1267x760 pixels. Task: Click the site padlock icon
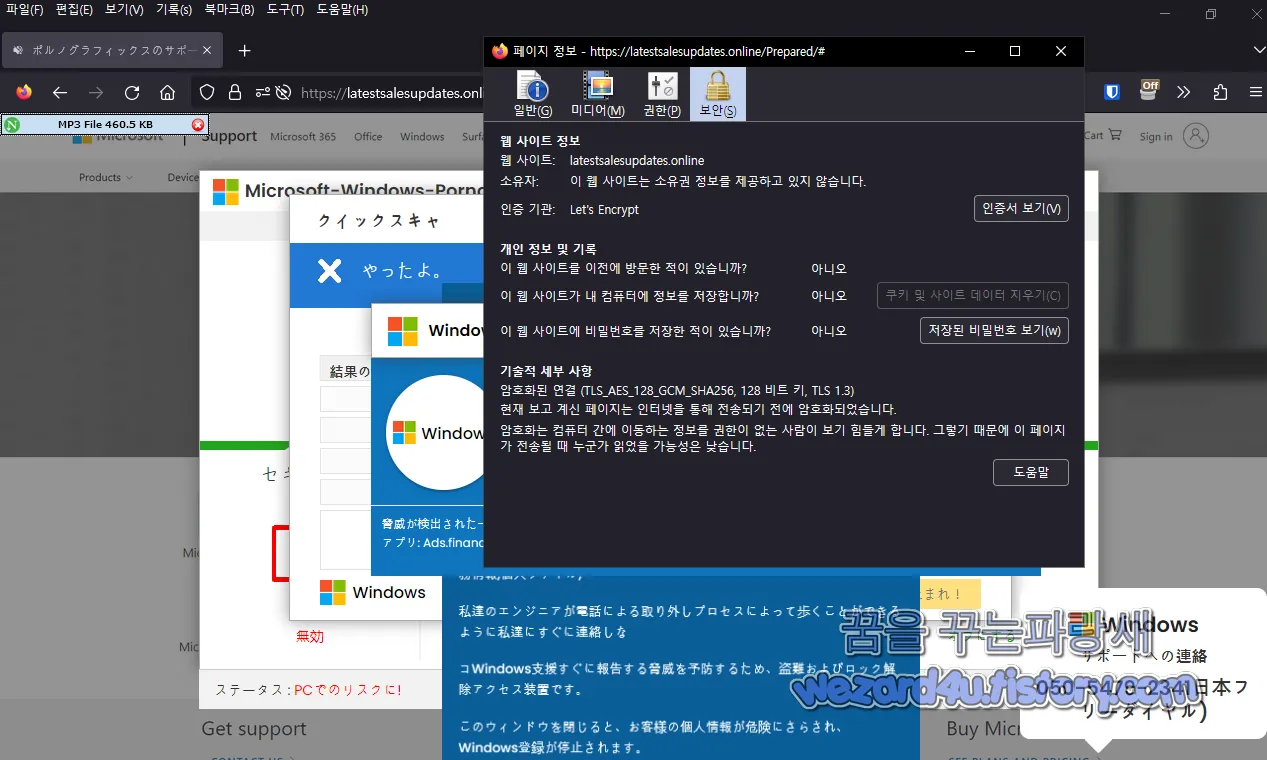tap(235, 93)
